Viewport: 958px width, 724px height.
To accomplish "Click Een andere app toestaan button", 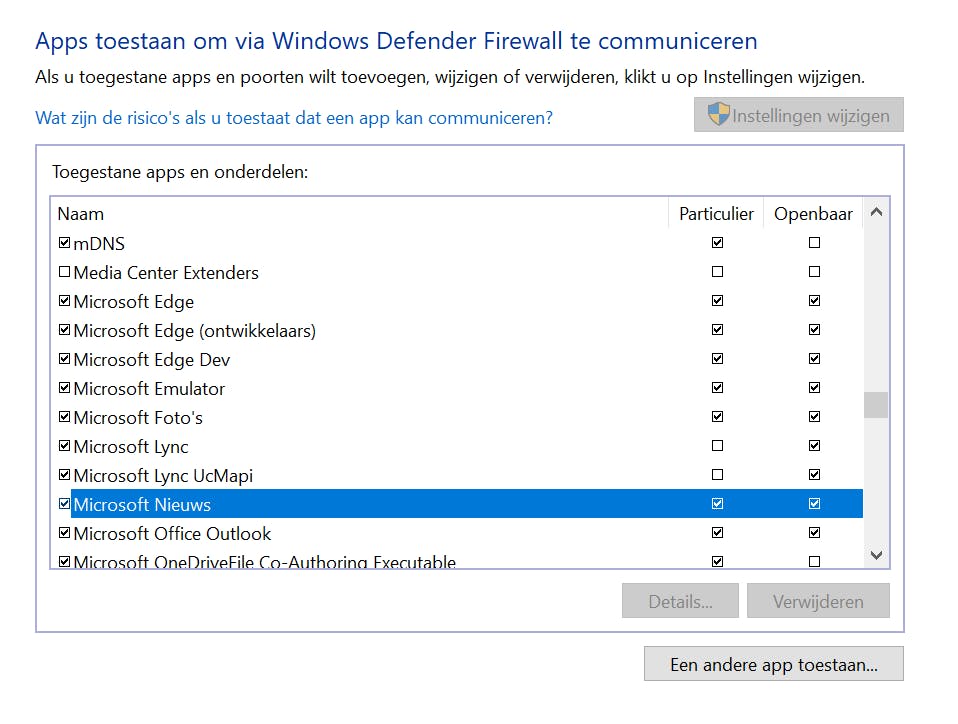I will (773, 665).
